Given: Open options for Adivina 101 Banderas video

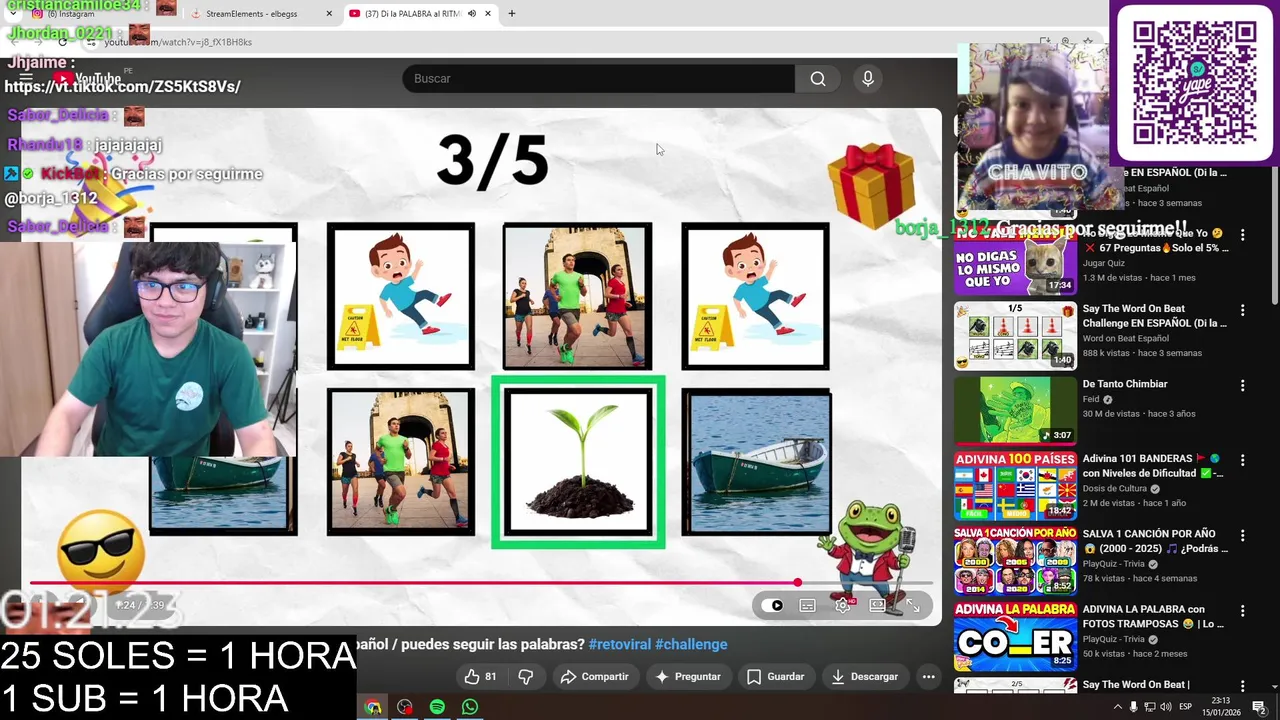Looking at the screenshot, I should [x=1243, y=460].
